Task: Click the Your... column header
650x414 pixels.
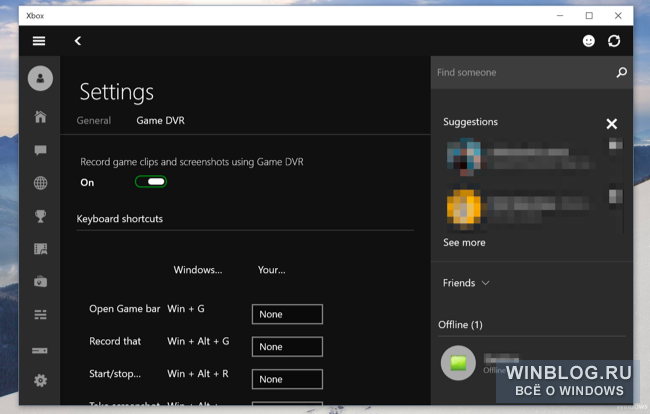Action: 272,270
